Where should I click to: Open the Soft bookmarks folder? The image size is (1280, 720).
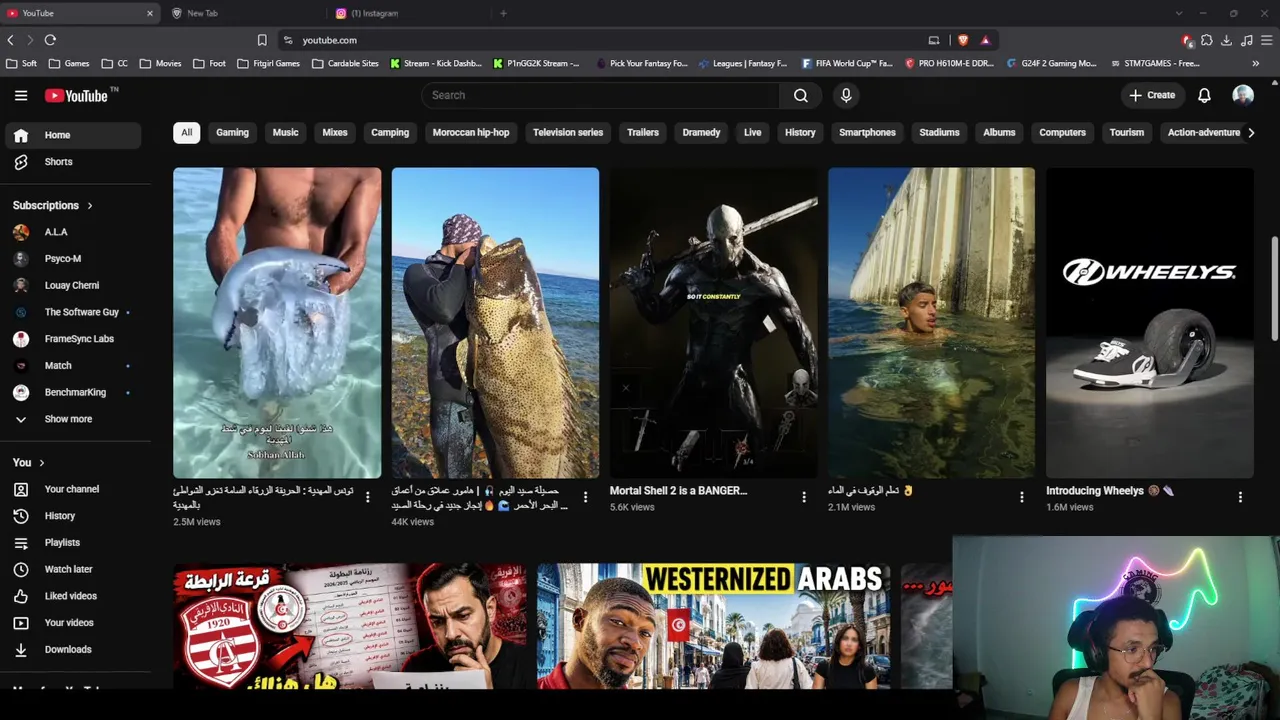point(22,63)
